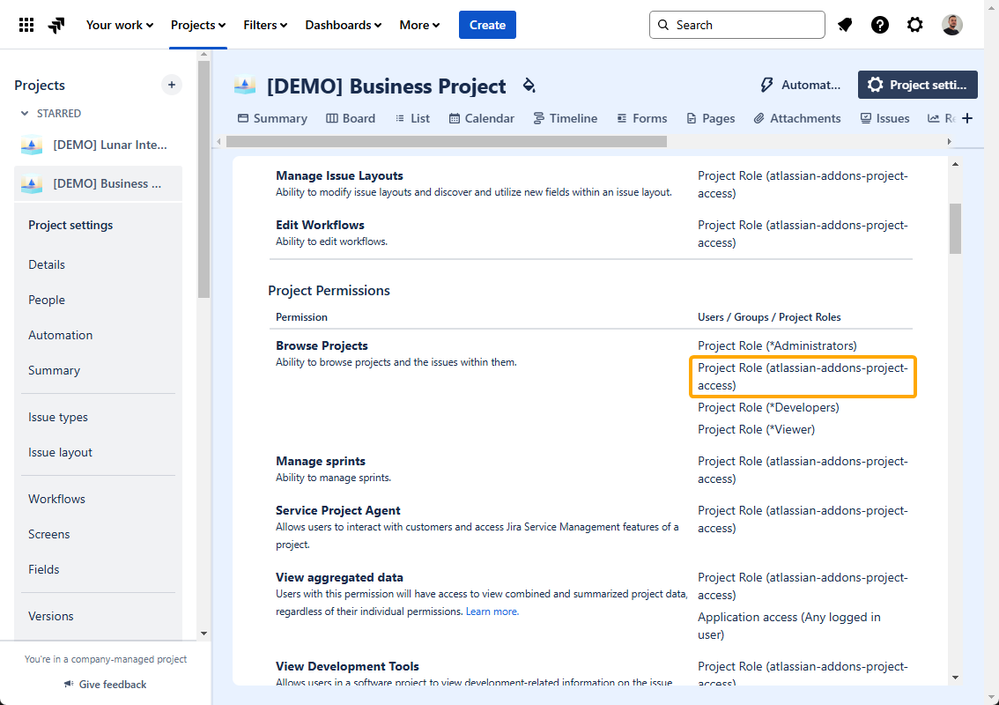Open Versions in the sidebar
999x705 pixels.
51,616
